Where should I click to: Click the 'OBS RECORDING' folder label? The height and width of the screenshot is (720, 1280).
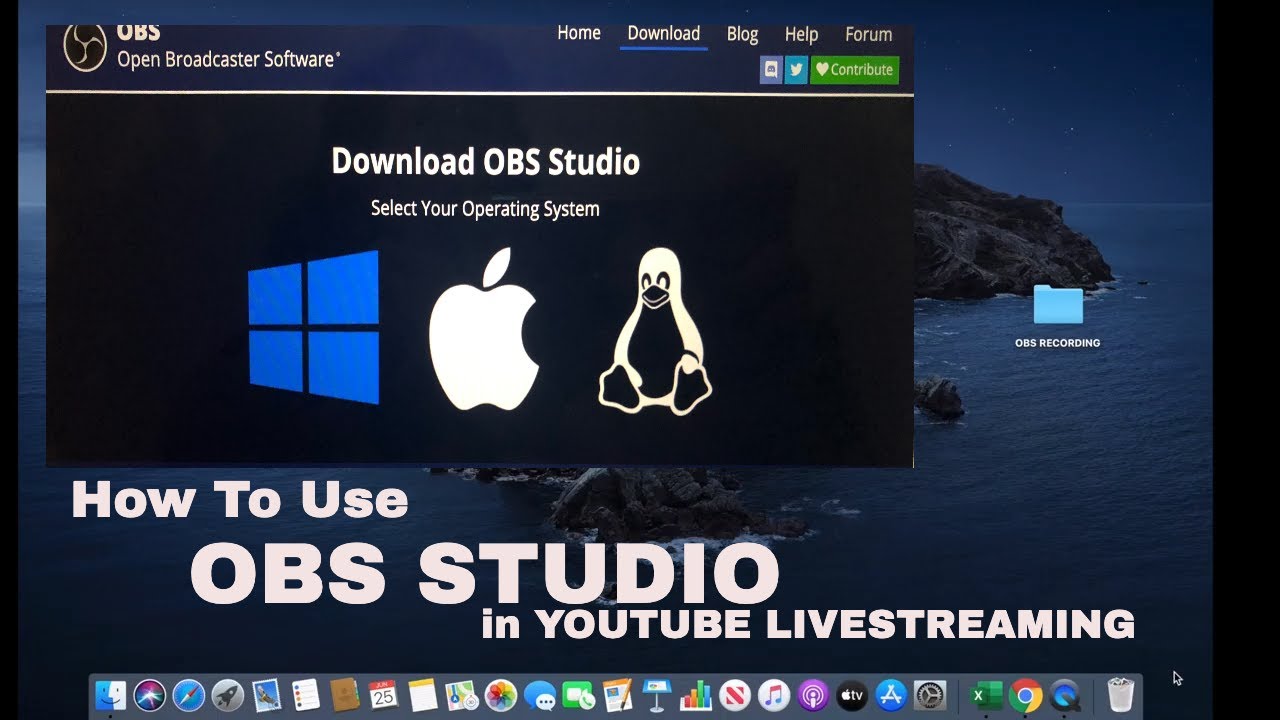[1057, 343]
